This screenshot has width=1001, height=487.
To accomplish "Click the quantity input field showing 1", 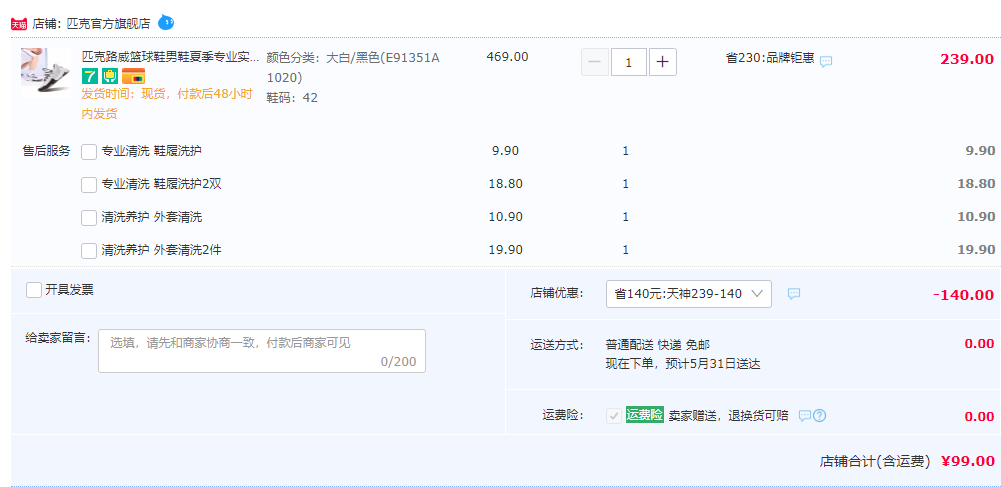I will click(x=629, y=62).
